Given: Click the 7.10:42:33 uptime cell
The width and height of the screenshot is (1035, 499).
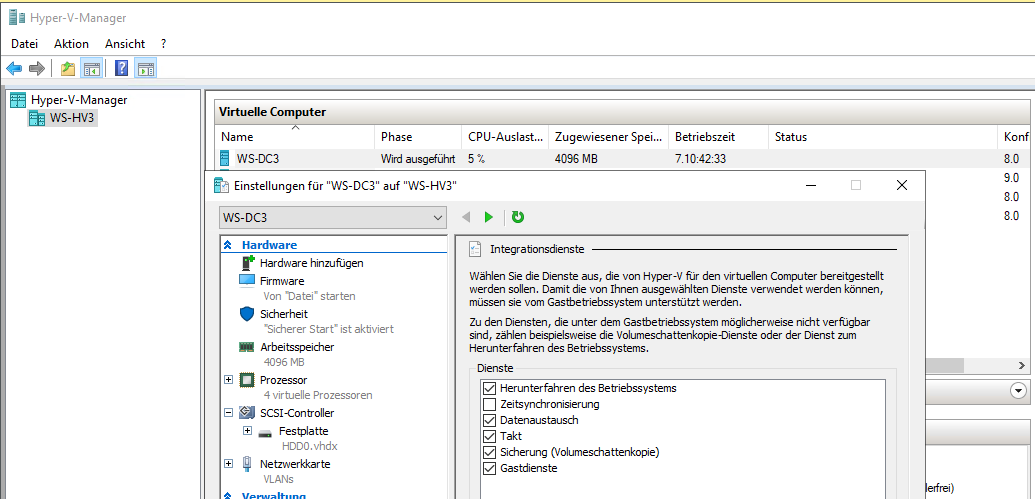Looking at the screenshot, I should click(700, 158).
